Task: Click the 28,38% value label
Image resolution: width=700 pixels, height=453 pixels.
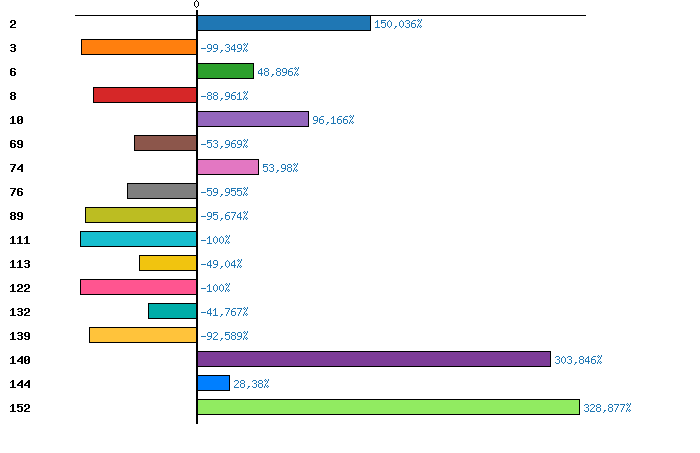Action: [251, 384]
